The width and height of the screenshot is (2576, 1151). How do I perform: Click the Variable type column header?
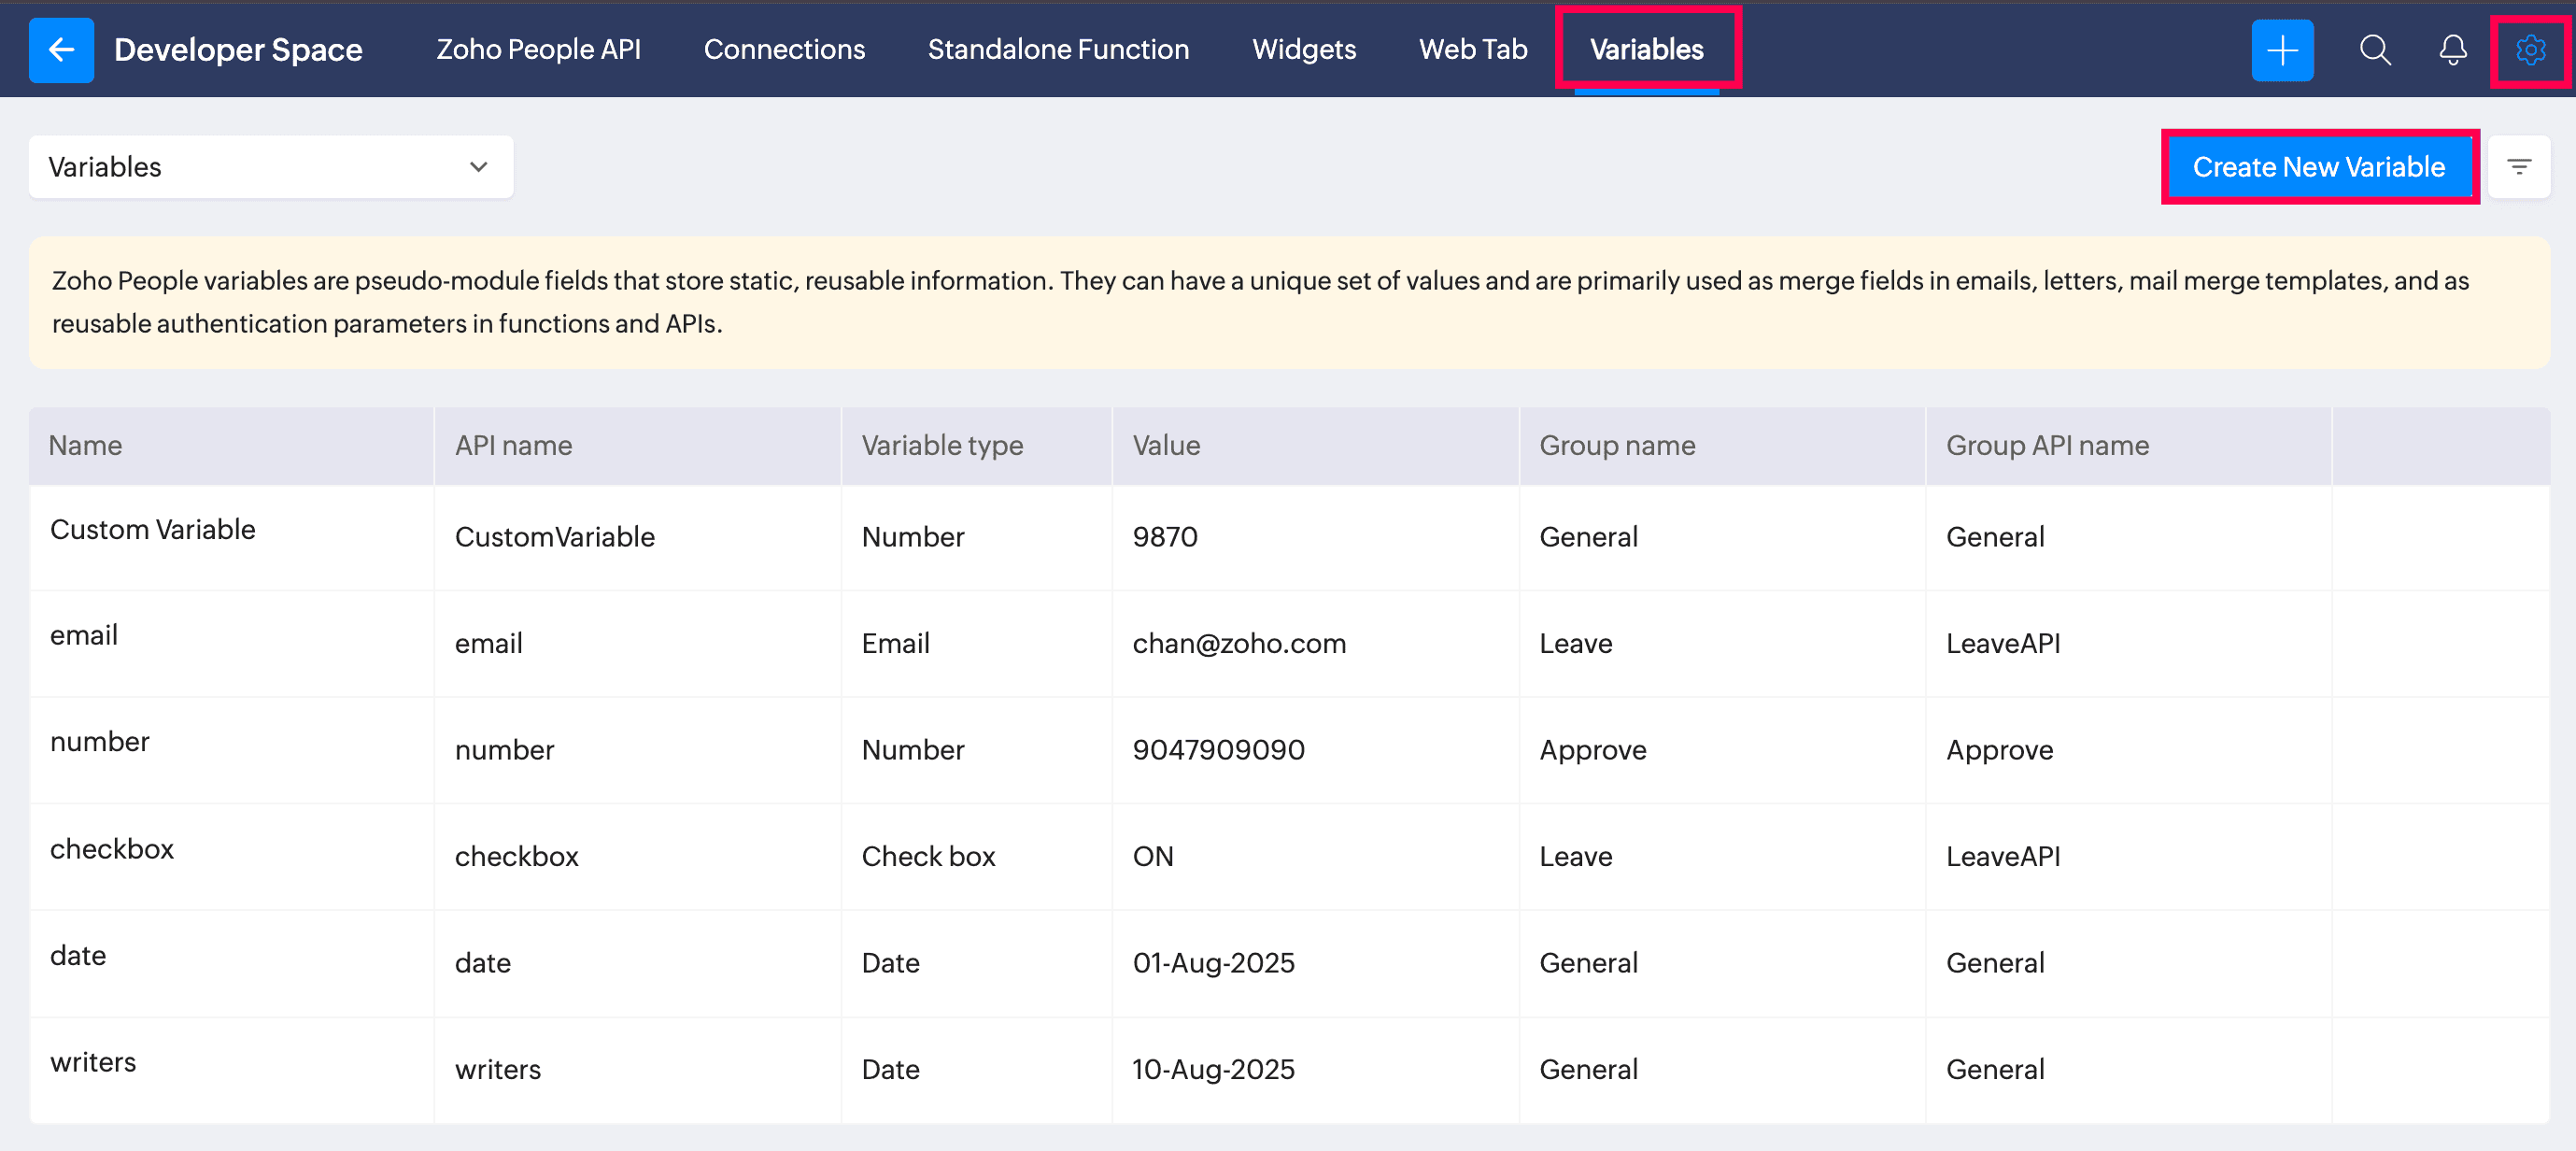(942, 446)
